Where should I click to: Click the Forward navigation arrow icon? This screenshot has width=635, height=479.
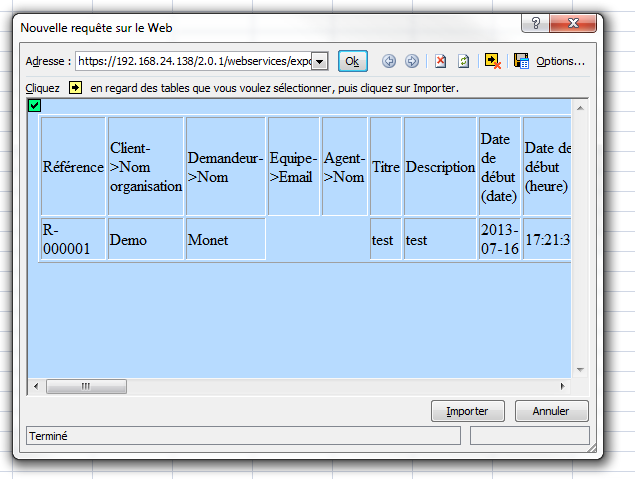pos(411,62)
